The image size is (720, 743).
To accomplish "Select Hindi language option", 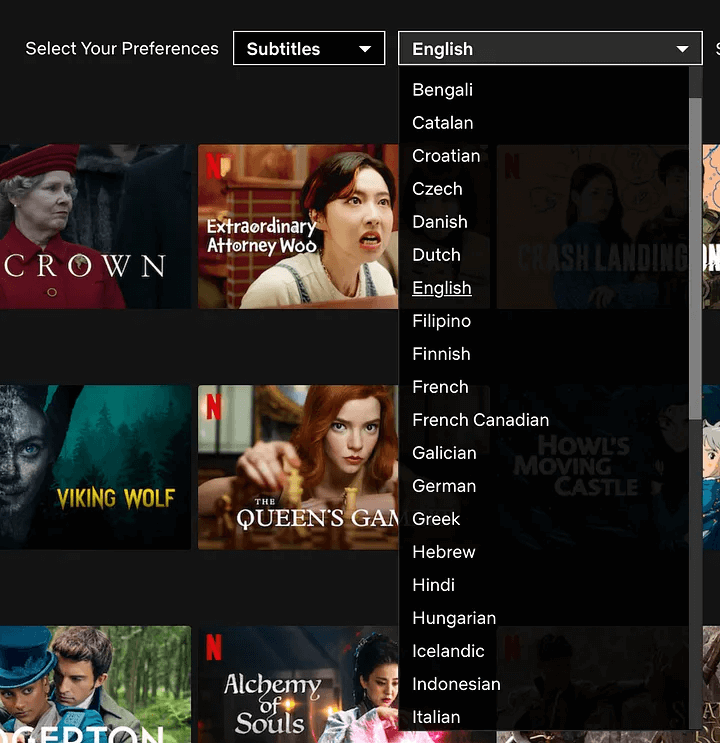I will [x=433, y=585].
